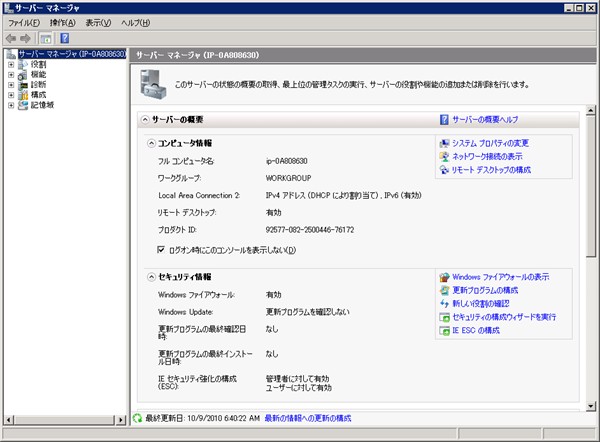Click vertical scrollbar thumb in main pane
600x442 pixels.
pyautogui.click(x=591, y=186)
